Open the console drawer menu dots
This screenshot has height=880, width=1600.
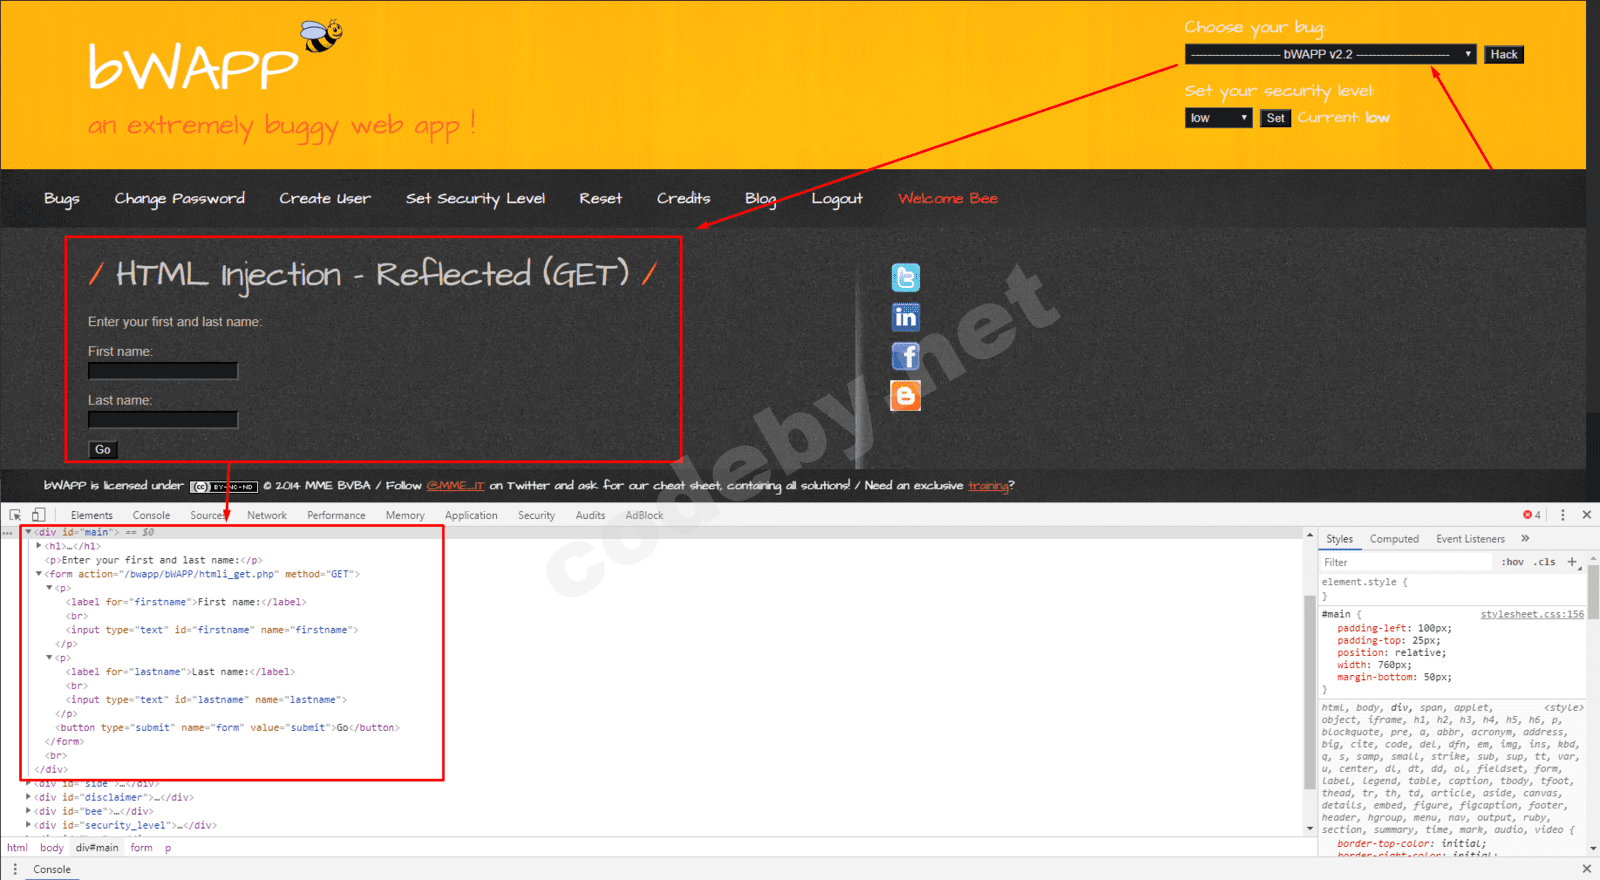15,869
